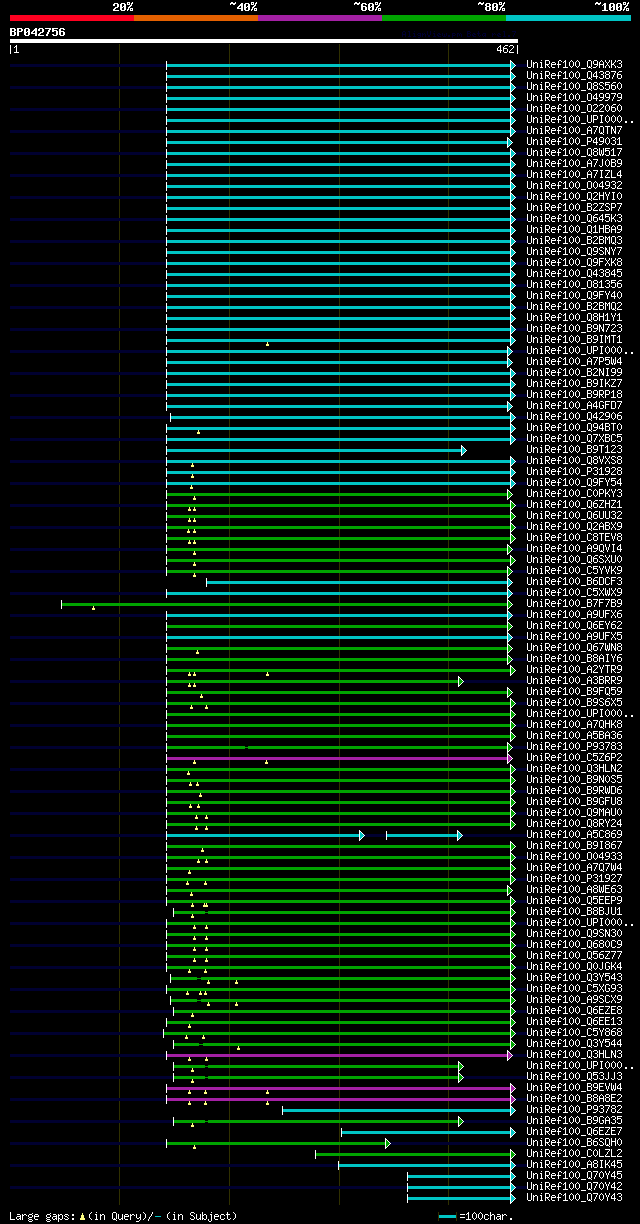
Task: Select the P31928 hit label
Action: 574,471
